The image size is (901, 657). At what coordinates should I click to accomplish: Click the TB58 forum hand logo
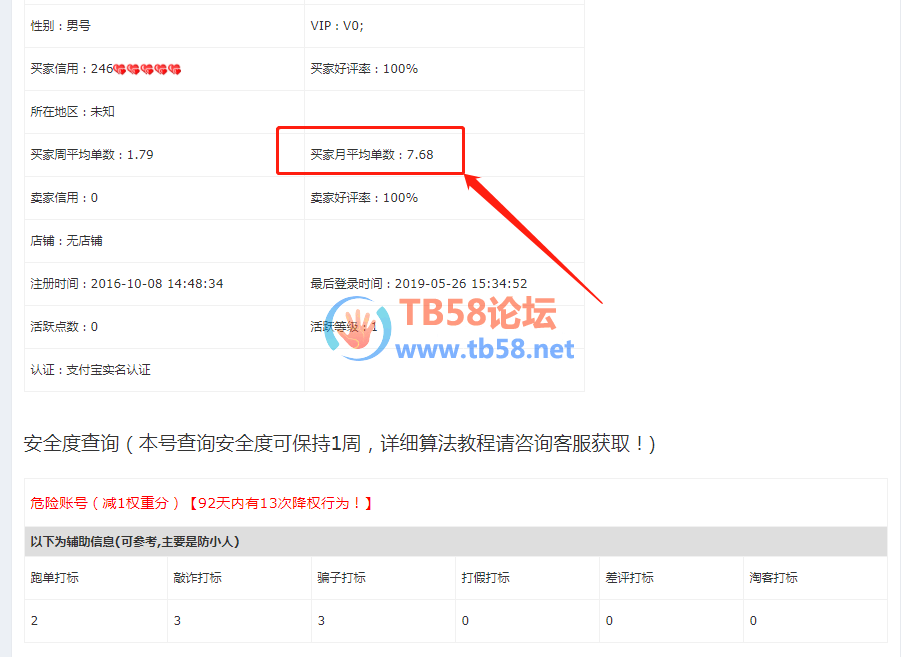357,329
